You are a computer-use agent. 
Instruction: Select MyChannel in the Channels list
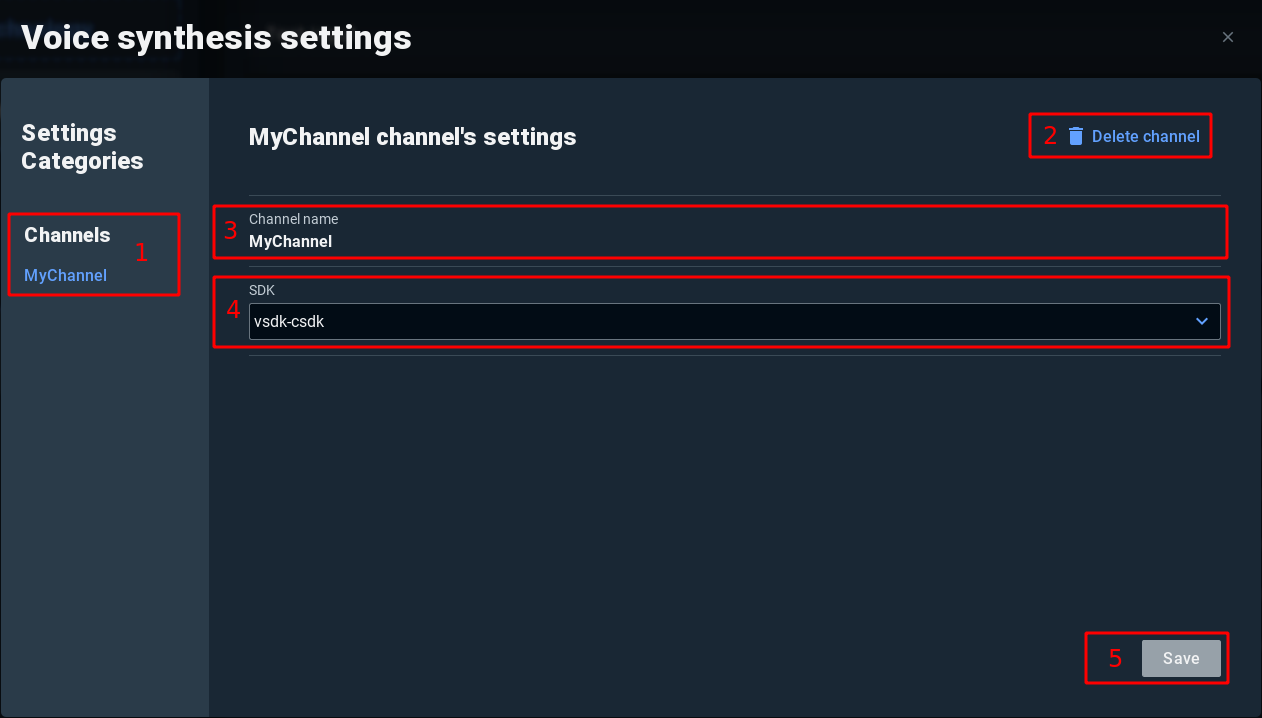click(65, 275)
